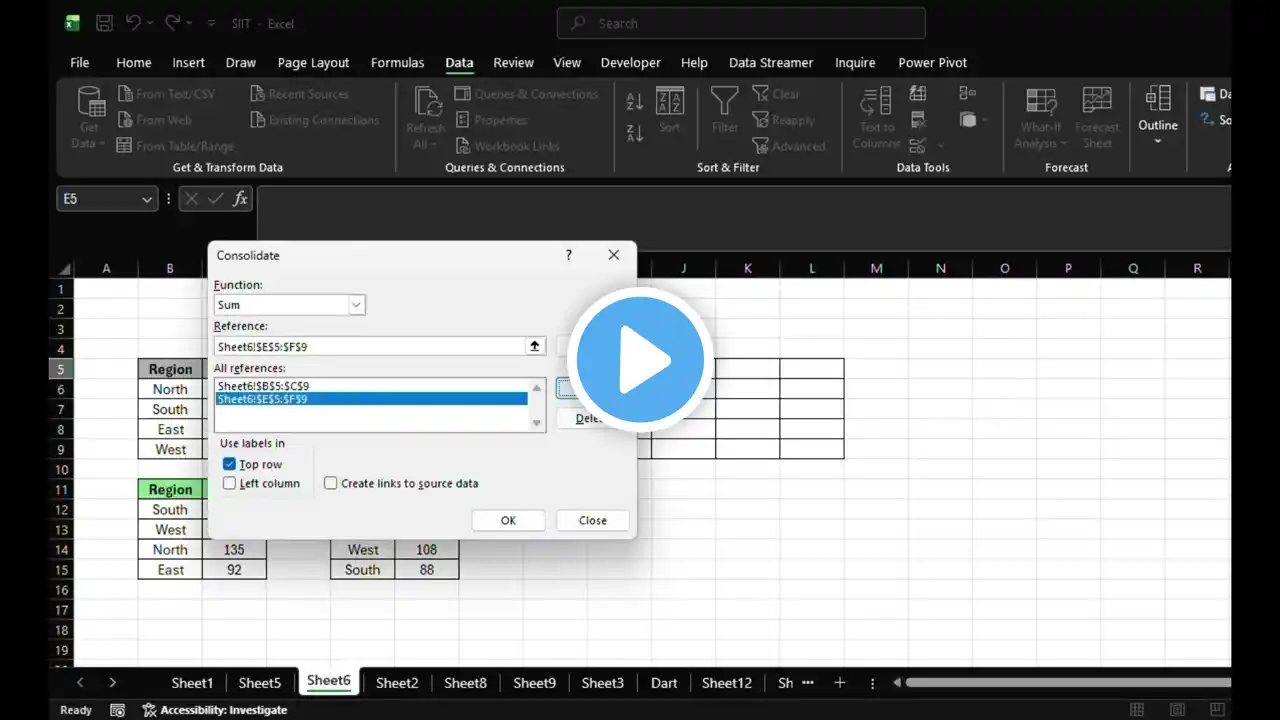This screenshot has height=720, width=1280.
Task: Click the Filter funnel icon
Action: click(x=724, y=103)
